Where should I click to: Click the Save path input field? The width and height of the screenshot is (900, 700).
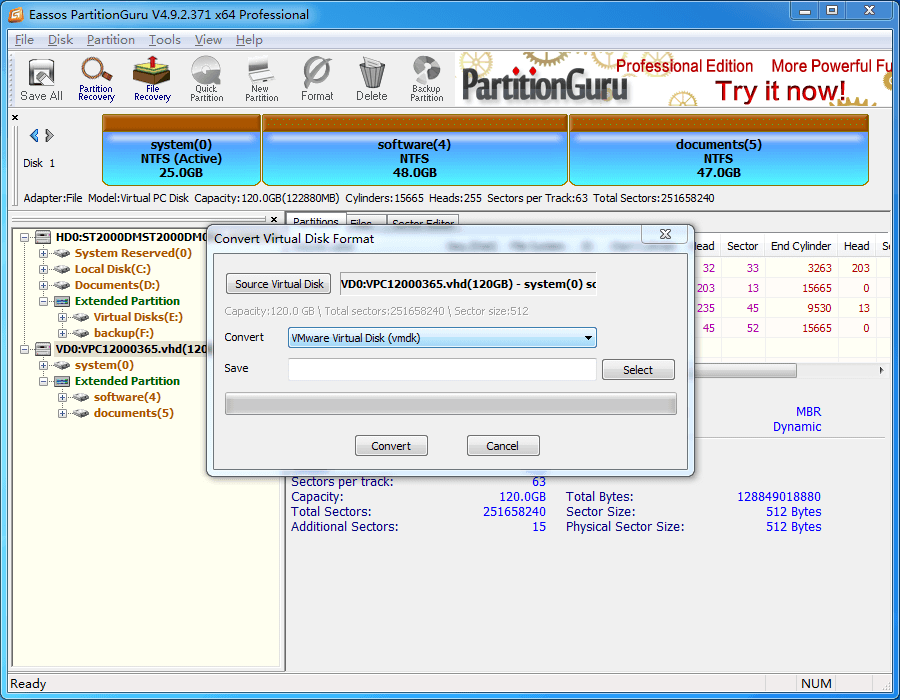(442, 369)
